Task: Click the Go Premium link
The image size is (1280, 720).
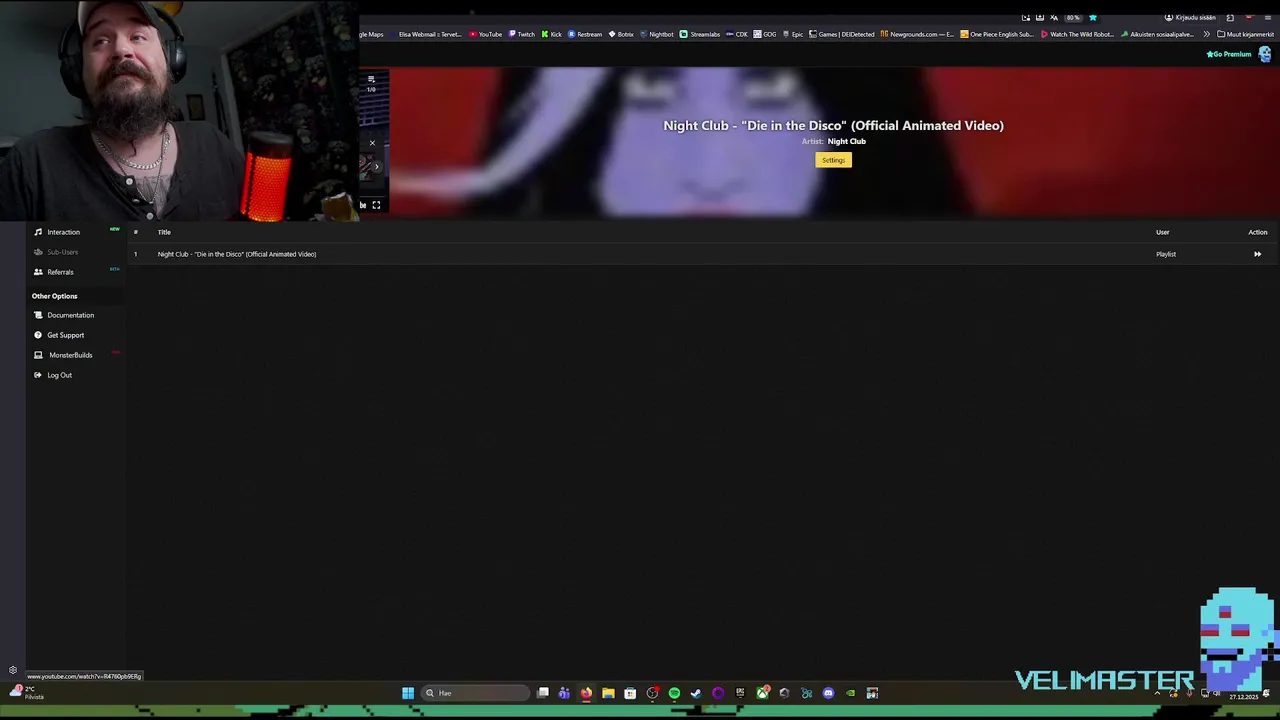Action: pos(1229,54)
